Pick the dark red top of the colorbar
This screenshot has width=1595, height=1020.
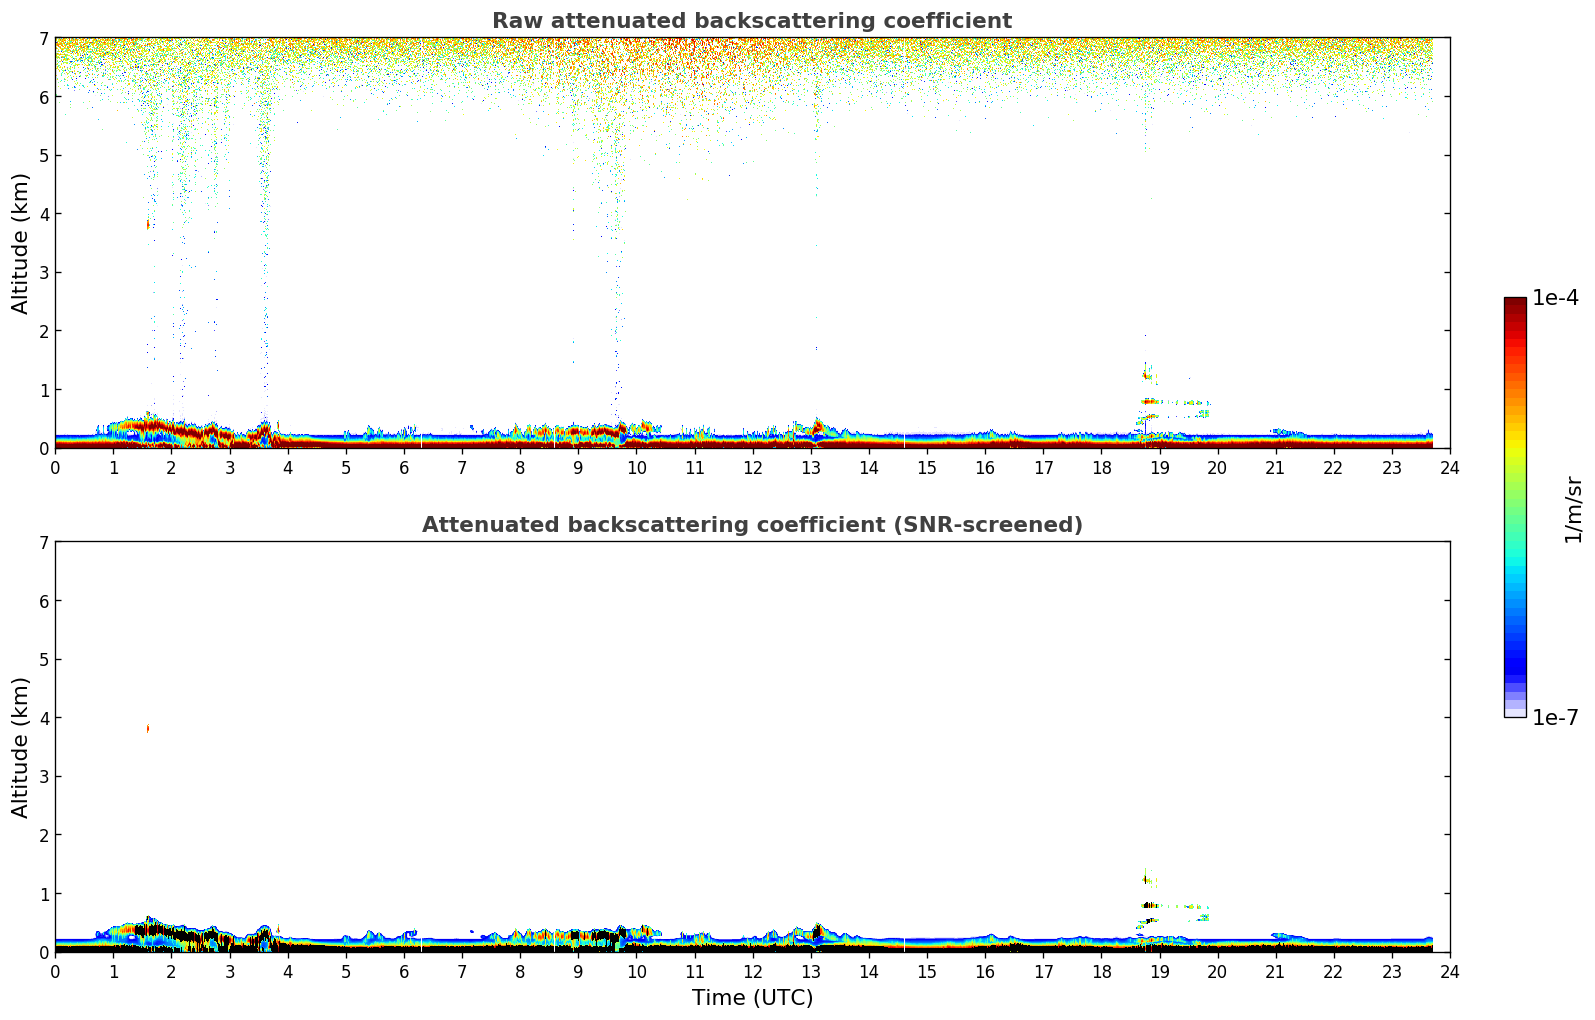pos(1515,306)
